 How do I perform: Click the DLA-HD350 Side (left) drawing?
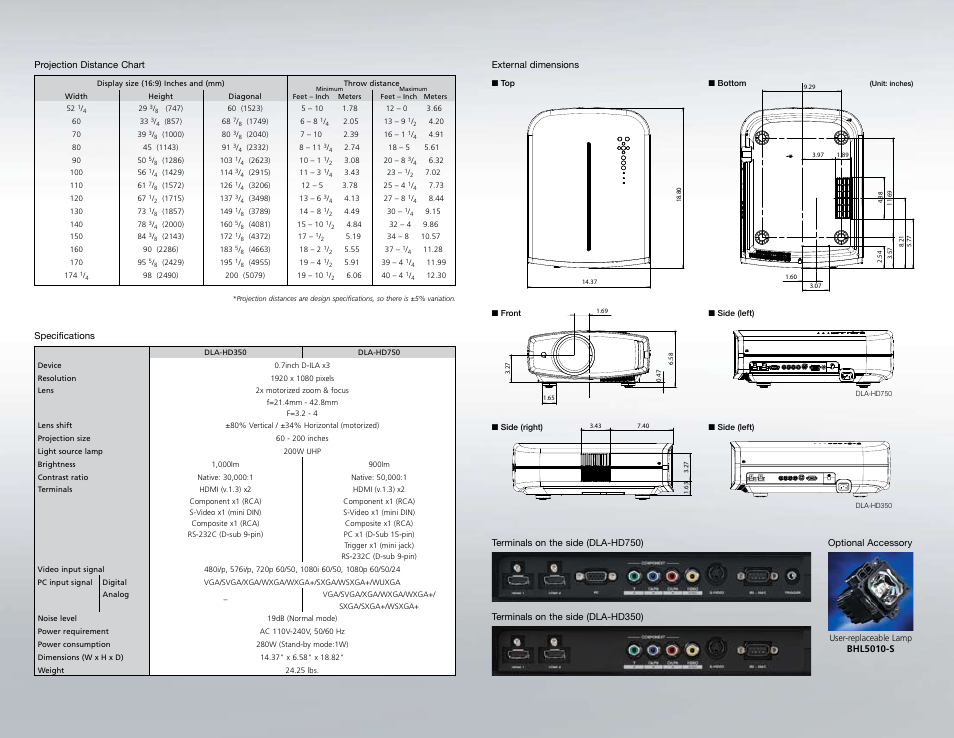tap(810, 470)
